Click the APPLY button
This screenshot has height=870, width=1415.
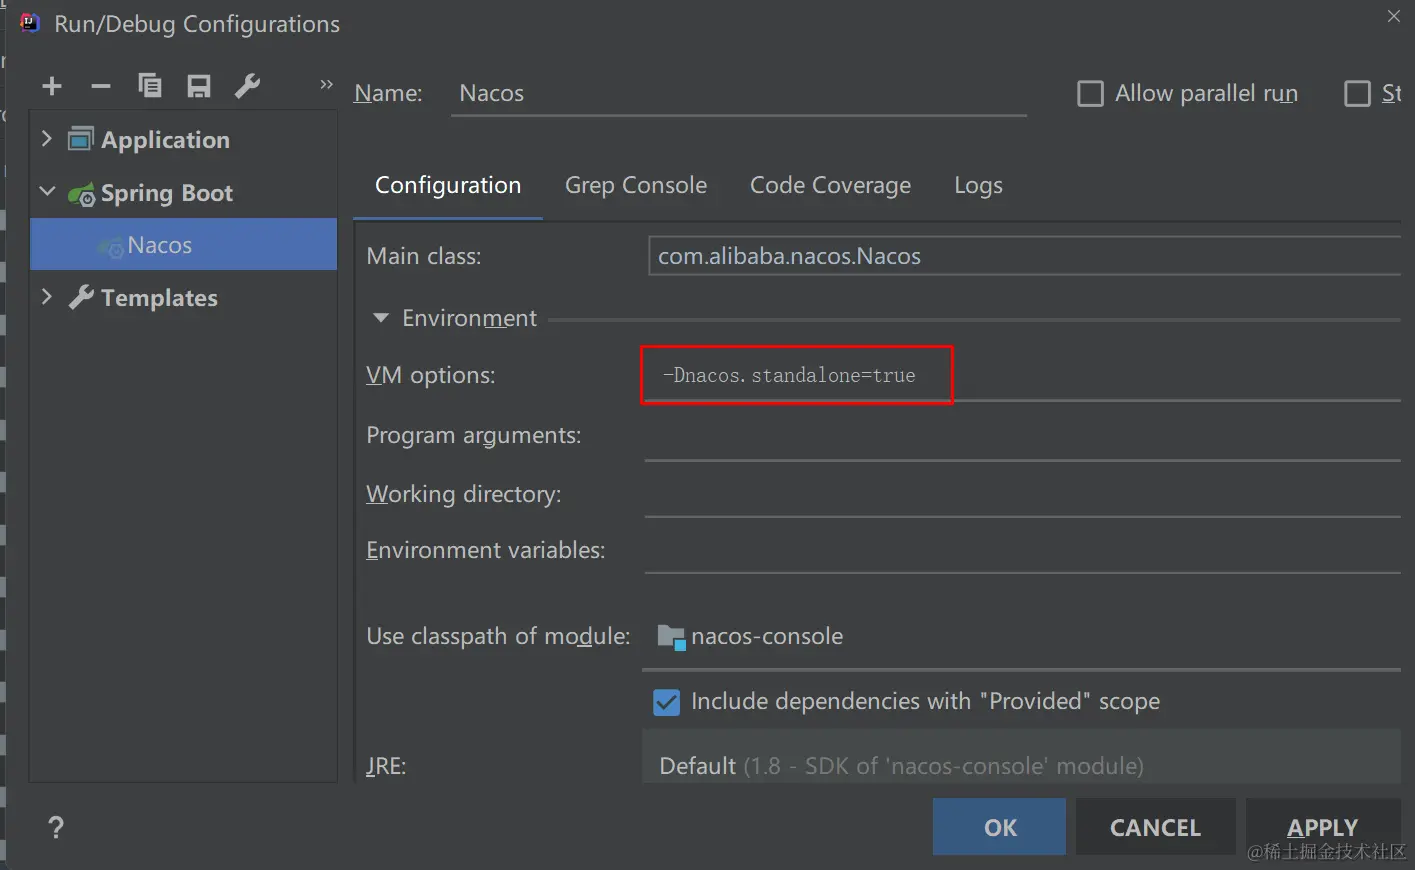tap(1322, 827)
